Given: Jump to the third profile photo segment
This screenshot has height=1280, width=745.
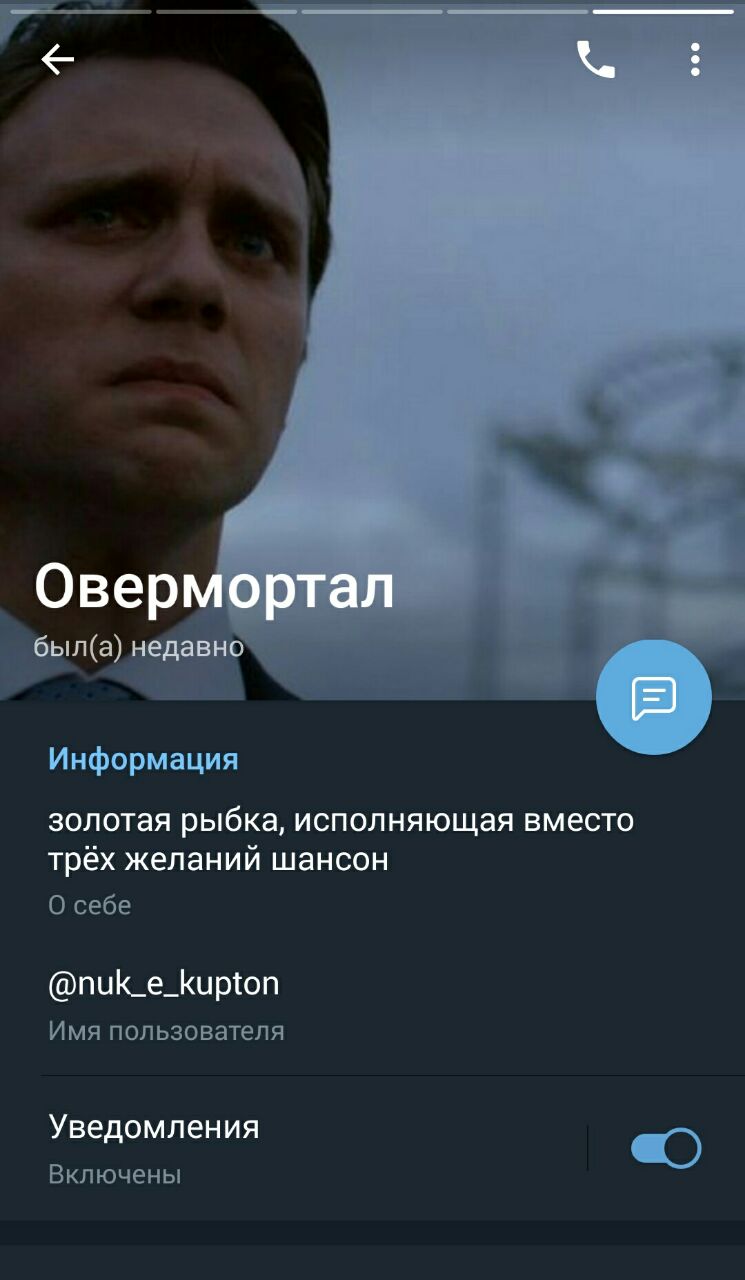Looking at the screenshot, I should pos(372,12).
